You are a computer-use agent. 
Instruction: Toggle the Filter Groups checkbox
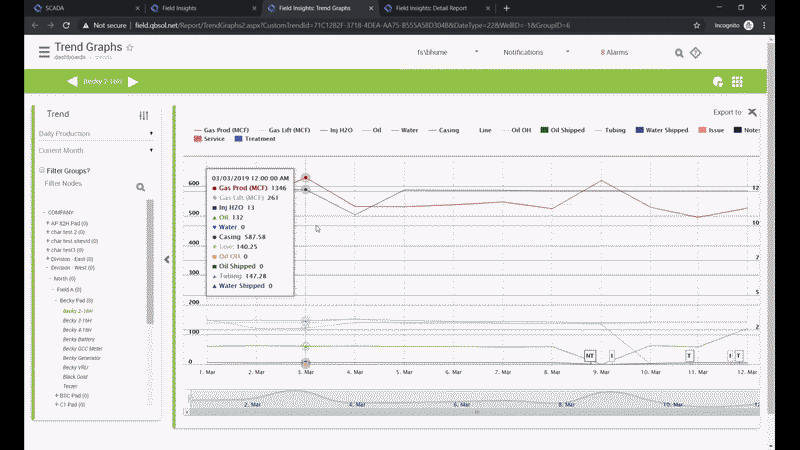click(42, 170)
